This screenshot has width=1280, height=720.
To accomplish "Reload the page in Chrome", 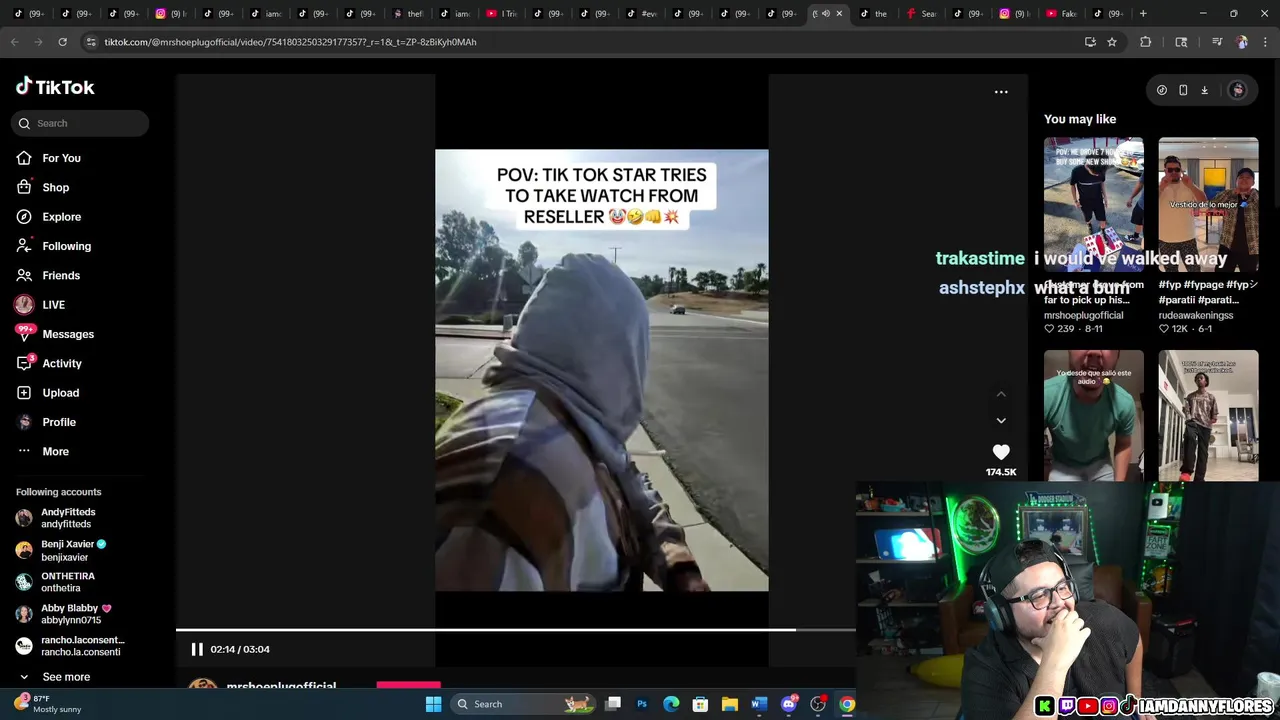I will coord(62,42).
